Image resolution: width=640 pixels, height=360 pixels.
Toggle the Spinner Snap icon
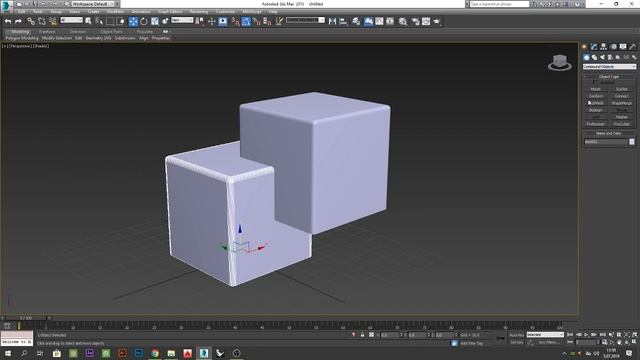coord(267,21)
